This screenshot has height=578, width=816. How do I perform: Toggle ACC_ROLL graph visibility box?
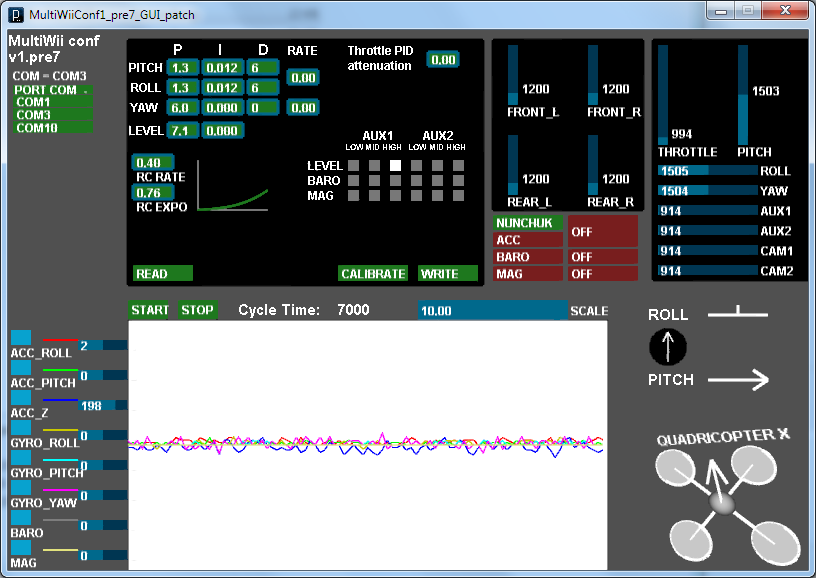21,337
